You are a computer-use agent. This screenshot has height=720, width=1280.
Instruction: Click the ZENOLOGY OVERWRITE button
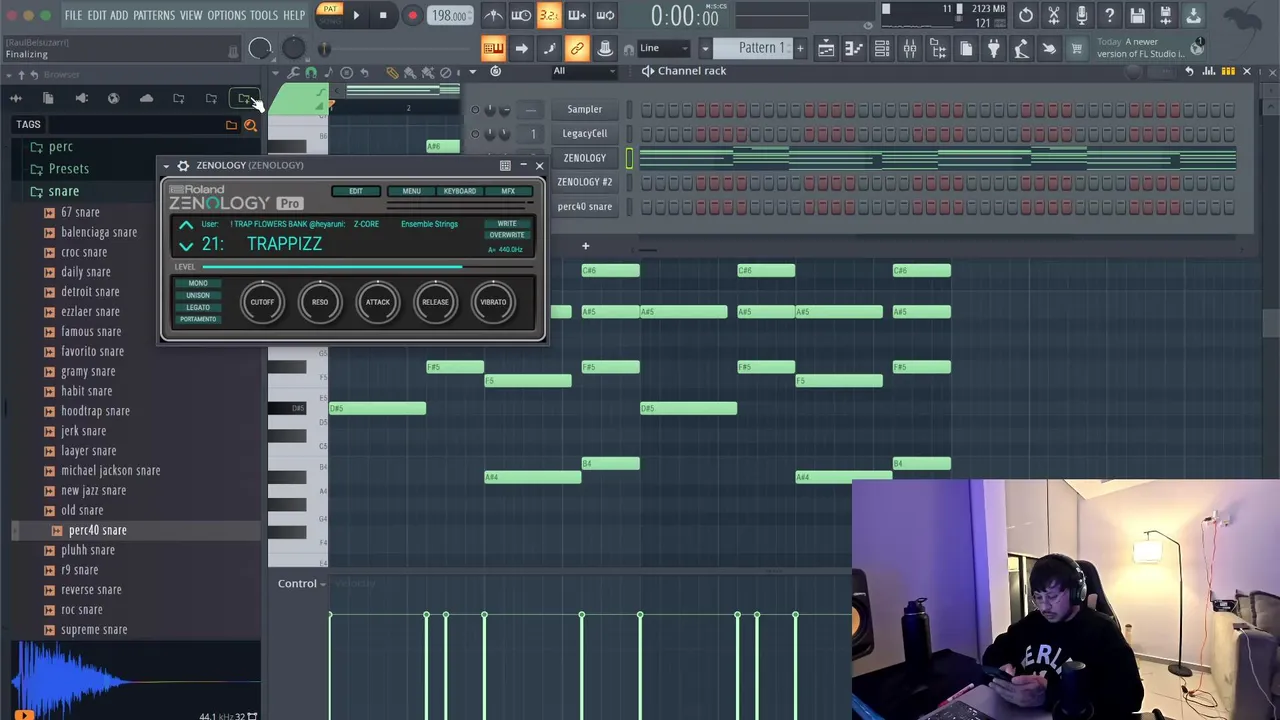(507, 235)
